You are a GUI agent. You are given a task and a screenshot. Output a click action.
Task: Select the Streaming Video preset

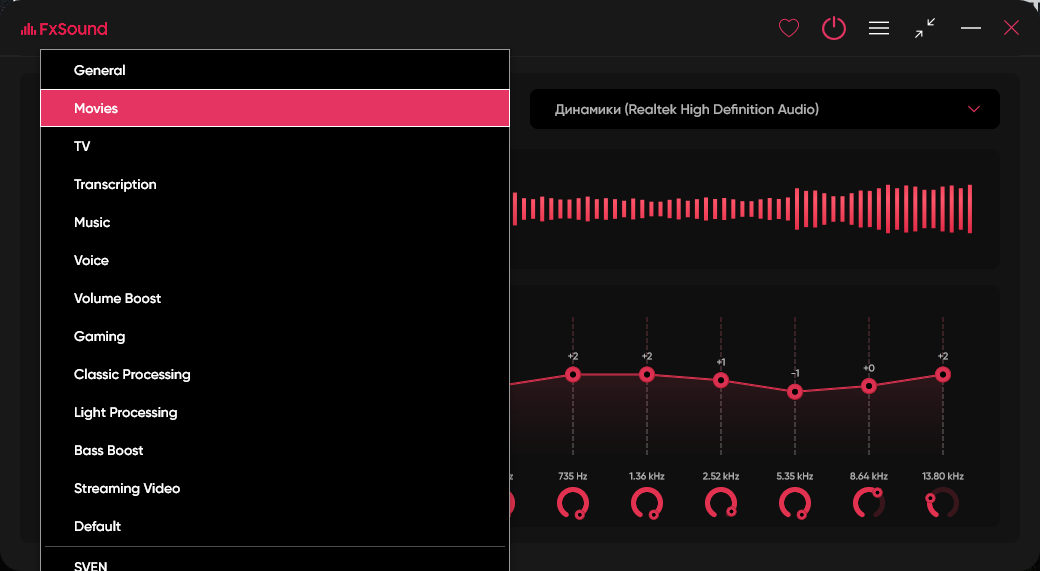click(127, 489)
